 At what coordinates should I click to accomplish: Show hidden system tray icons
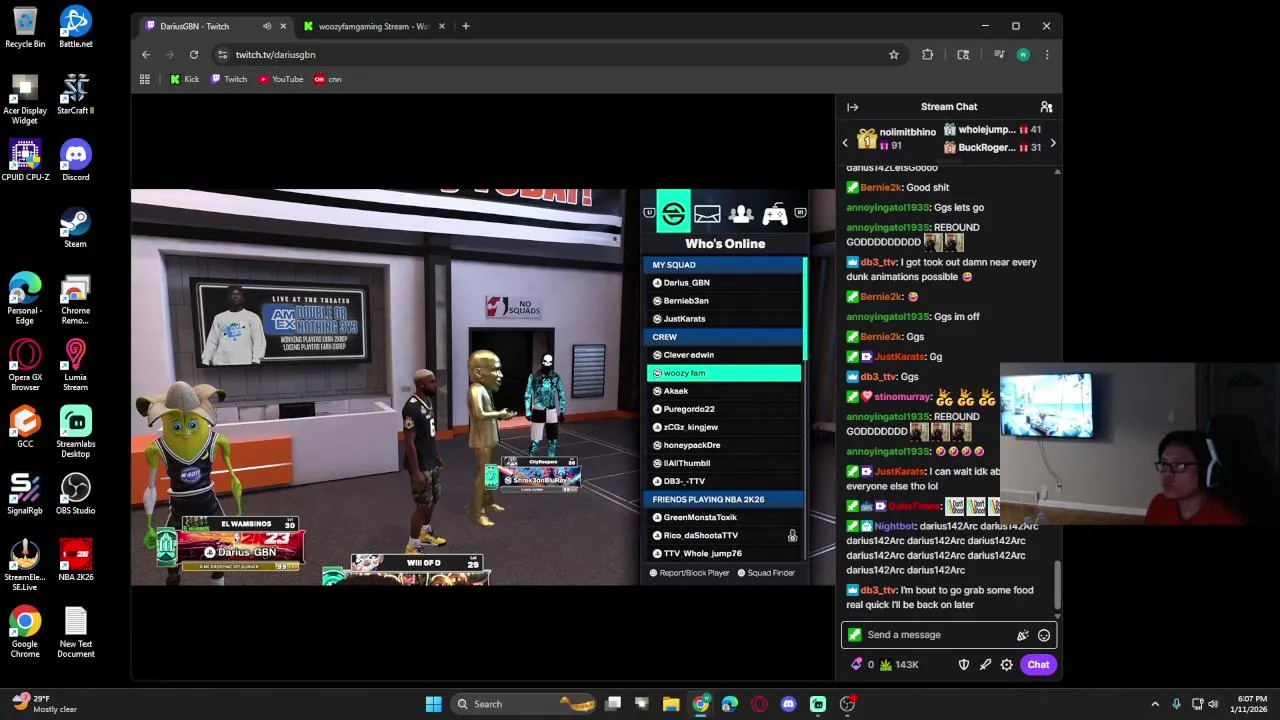pyautogui.click(x=1155, y=704)
